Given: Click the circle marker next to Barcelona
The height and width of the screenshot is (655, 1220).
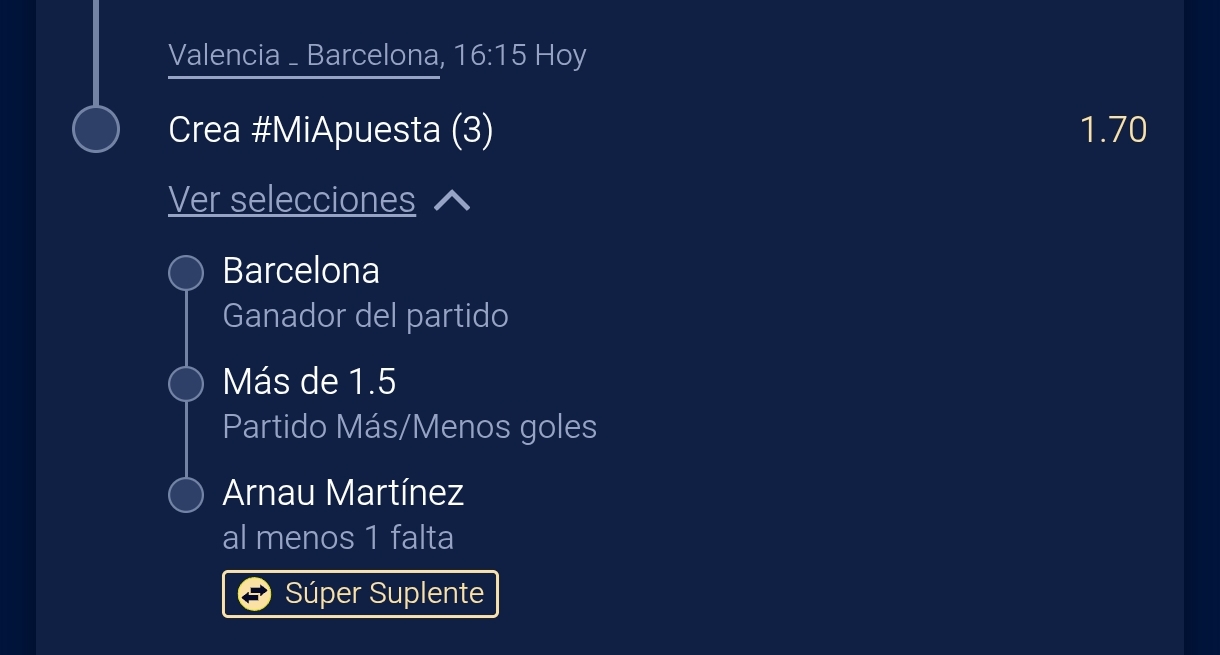Looking at the screenshot, I should point(186,273).
